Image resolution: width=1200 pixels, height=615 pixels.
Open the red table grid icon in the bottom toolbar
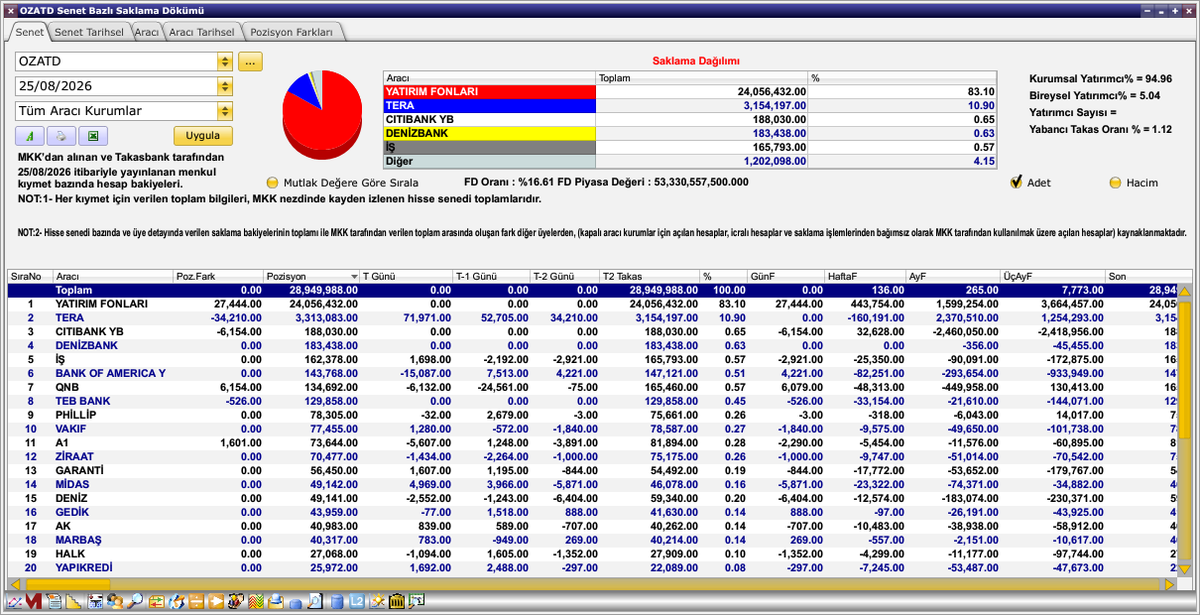[96, 601]
